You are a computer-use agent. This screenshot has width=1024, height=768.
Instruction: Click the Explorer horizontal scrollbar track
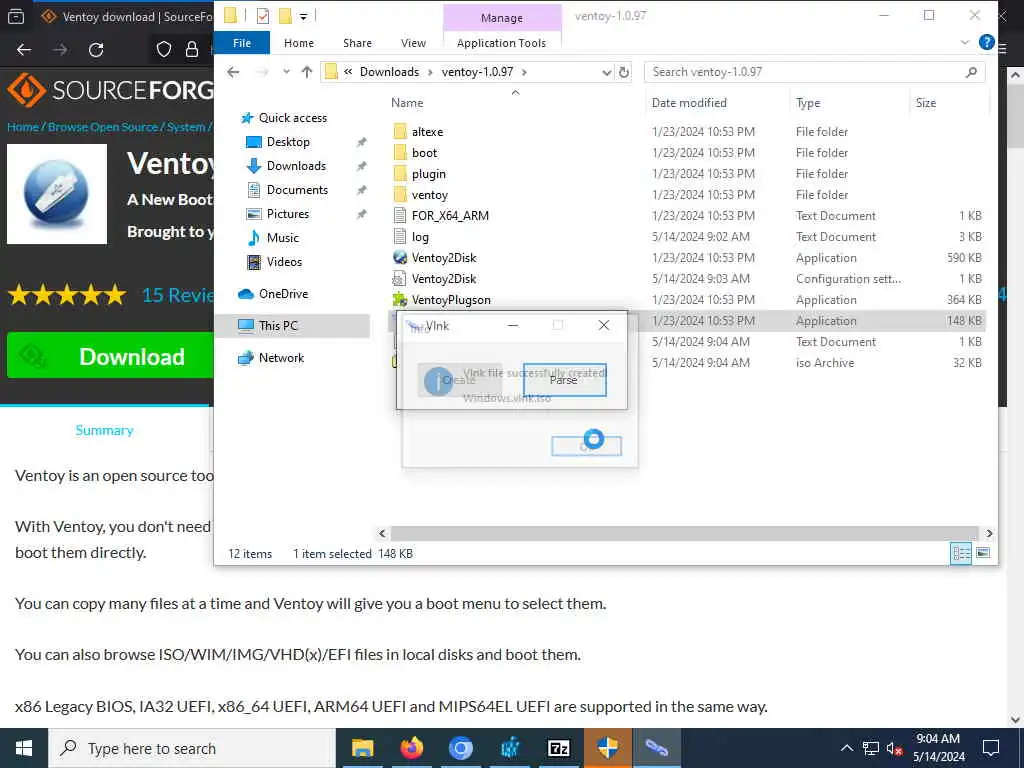(x=684, y=534)
